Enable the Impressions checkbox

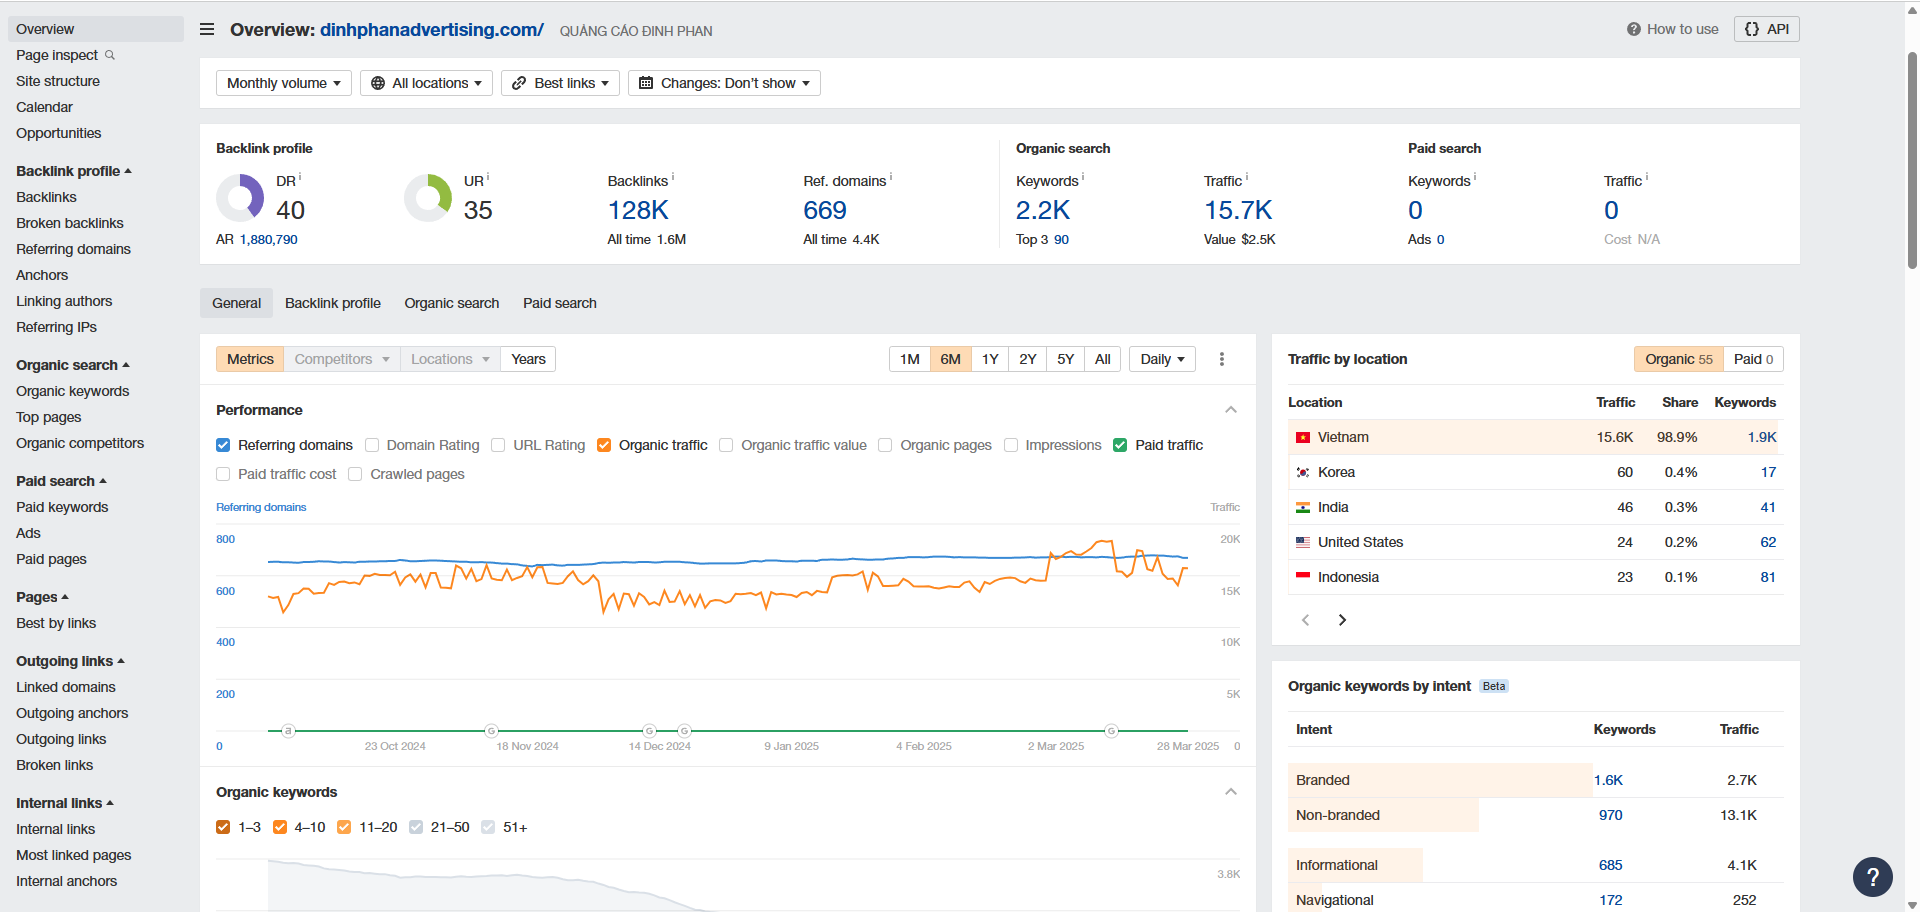(1011, 445)
